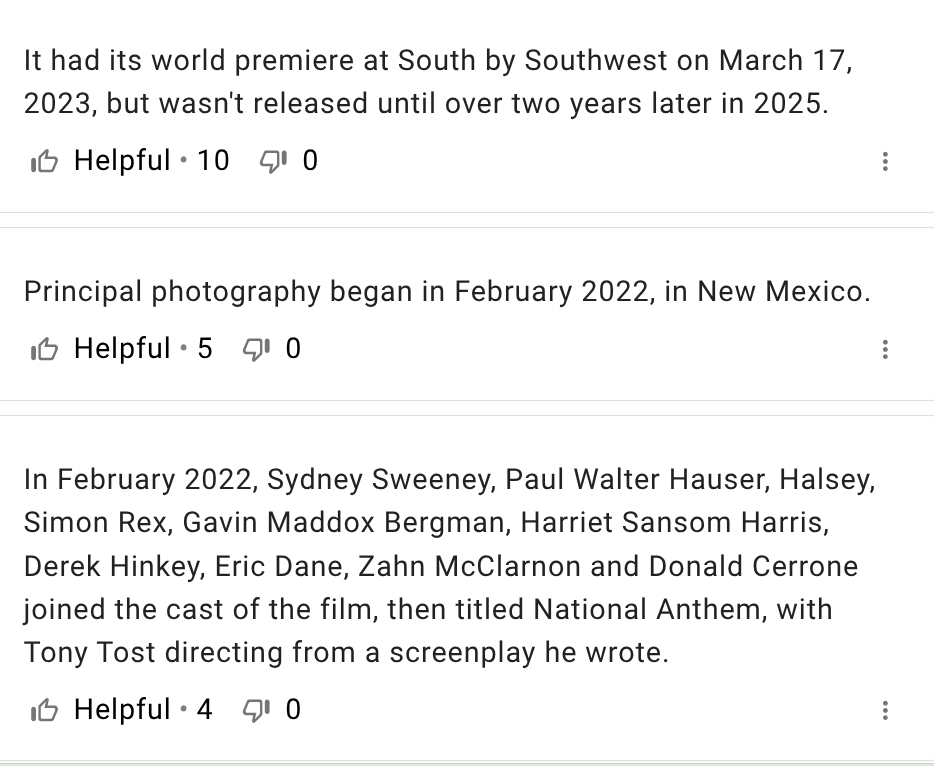Click thumbs-down icon on South by Southwest trivia

(273, 161)
